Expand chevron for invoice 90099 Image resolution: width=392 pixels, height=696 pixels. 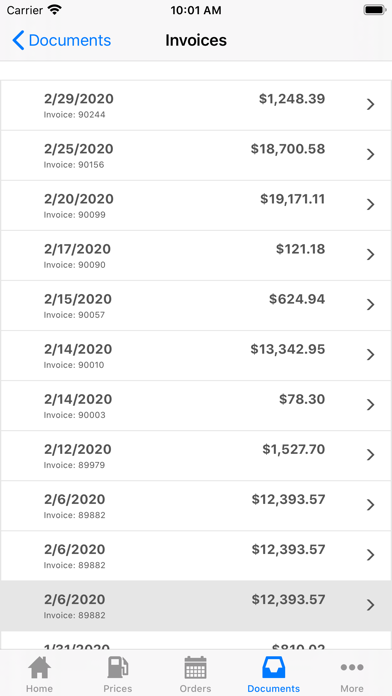click(x=371, y=205)
